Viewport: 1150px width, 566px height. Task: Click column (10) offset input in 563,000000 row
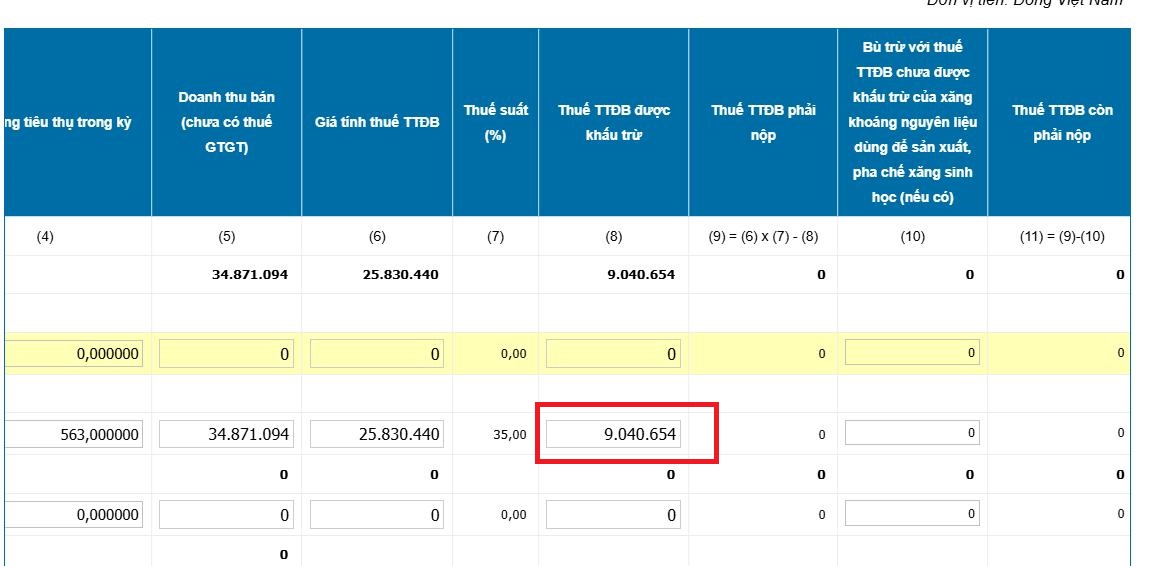tap(912, 433)
